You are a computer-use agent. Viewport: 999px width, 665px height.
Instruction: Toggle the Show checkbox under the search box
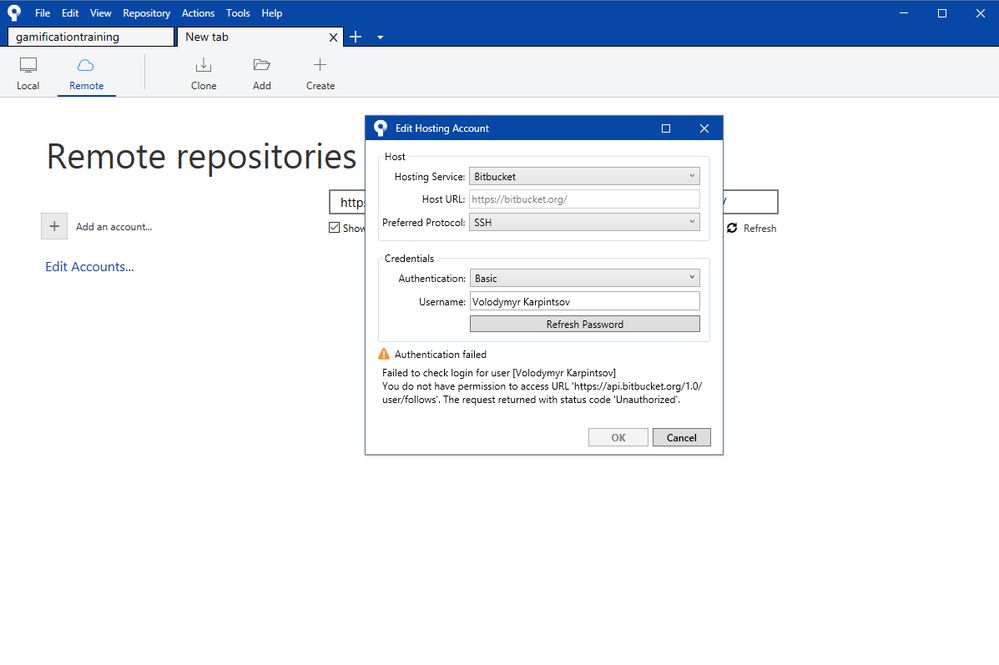(334, 227)
